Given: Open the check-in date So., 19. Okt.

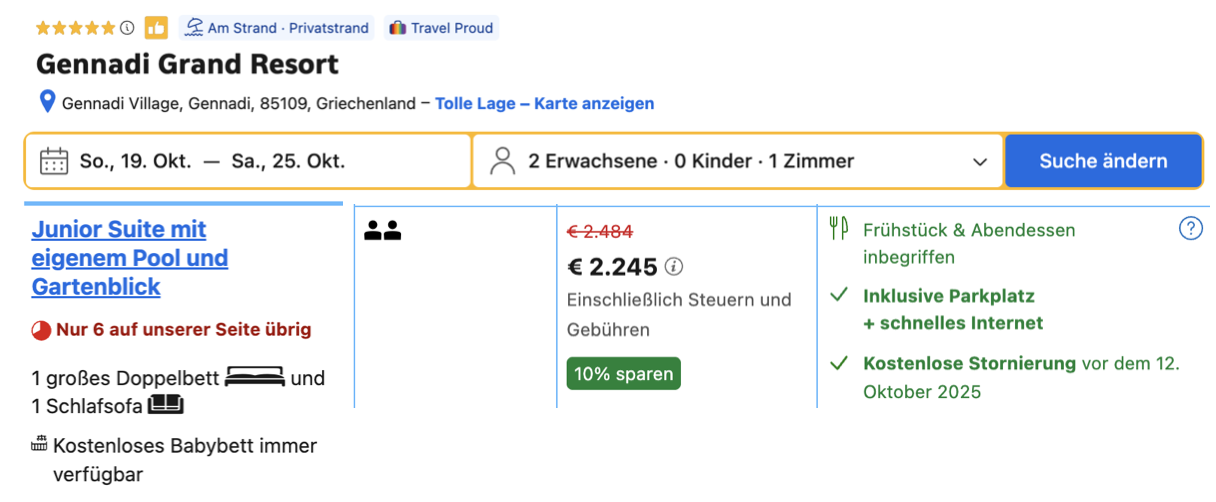Looking at the screenshot, I should pos(135,161).
